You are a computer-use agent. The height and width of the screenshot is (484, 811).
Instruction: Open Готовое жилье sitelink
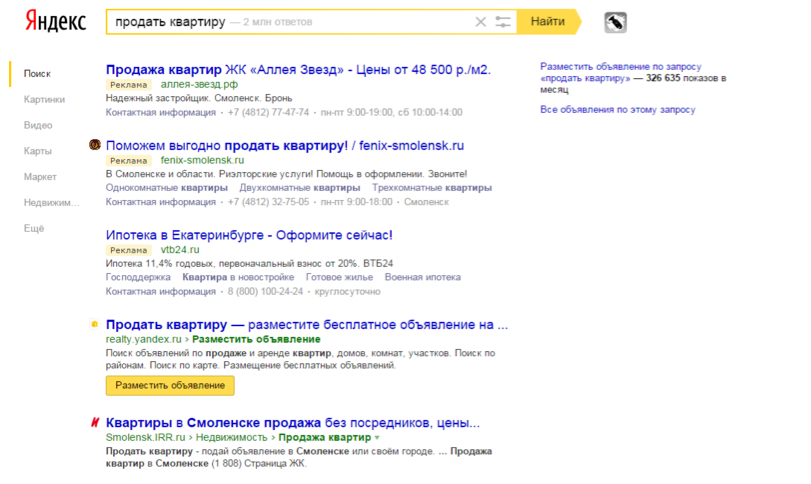click(339, 277)
